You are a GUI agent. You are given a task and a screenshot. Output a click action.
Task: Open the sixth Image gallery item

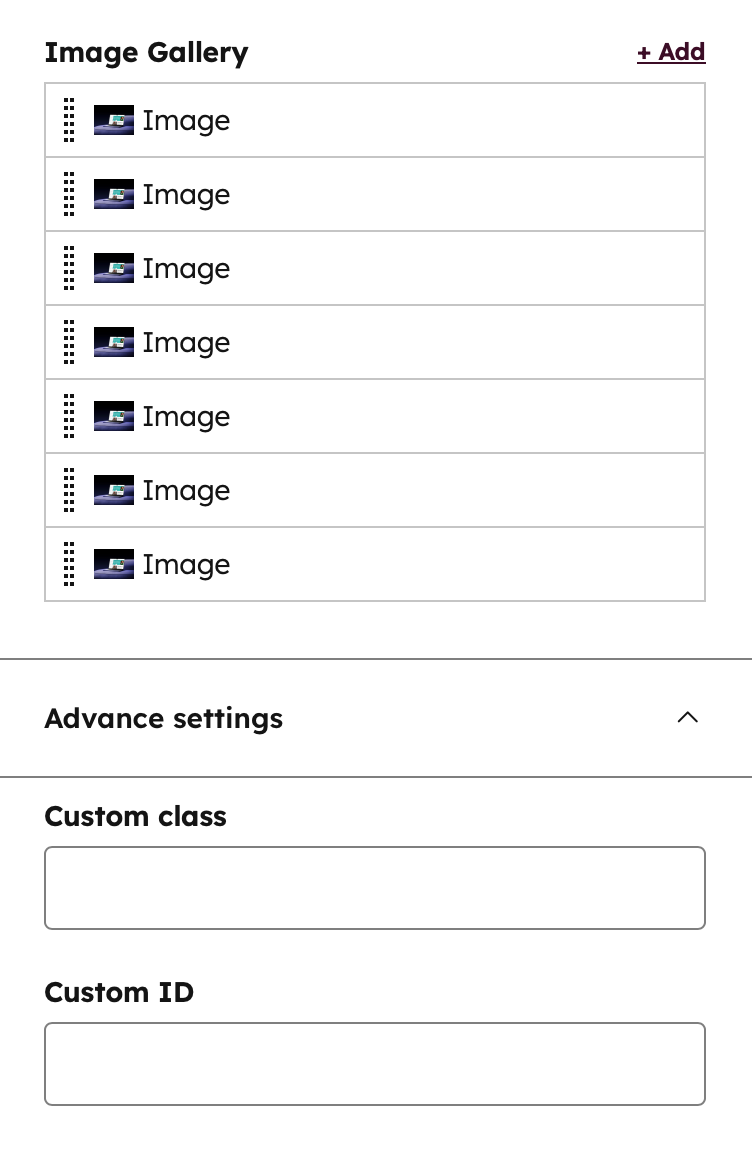pos(375,490)
